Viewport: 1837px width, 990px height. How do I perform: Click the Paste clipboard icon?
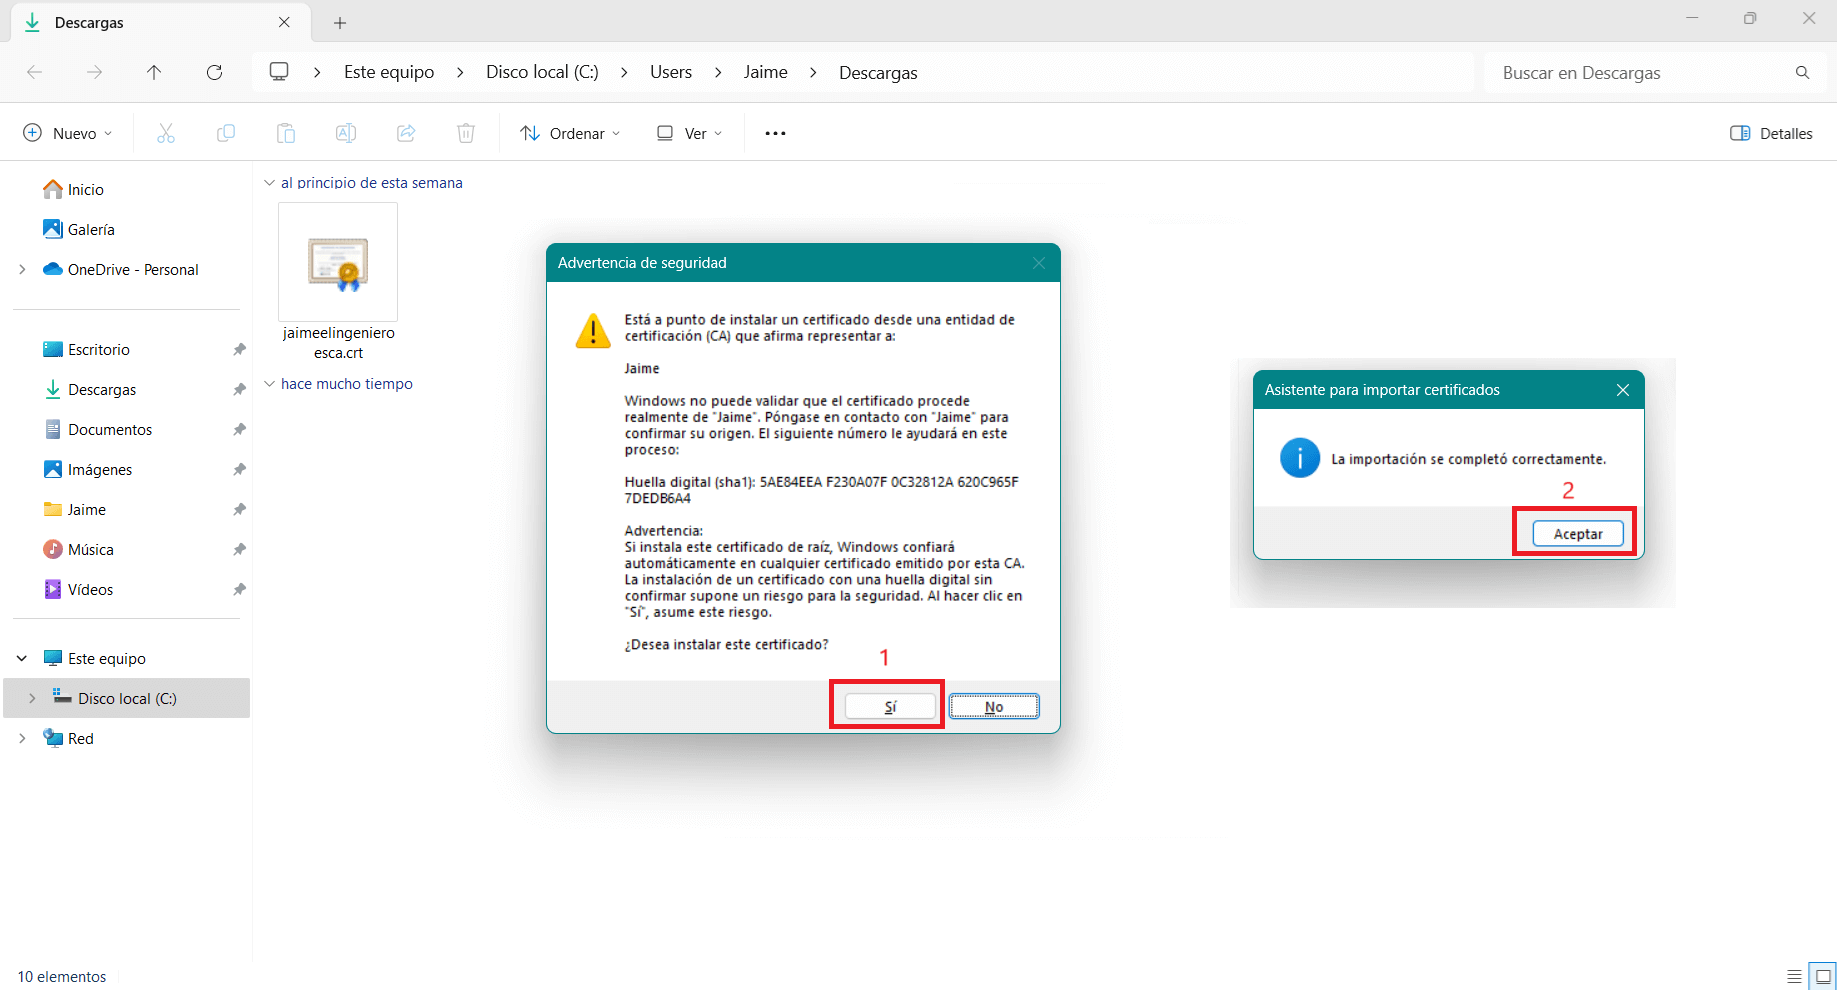(x=286, y=133)
